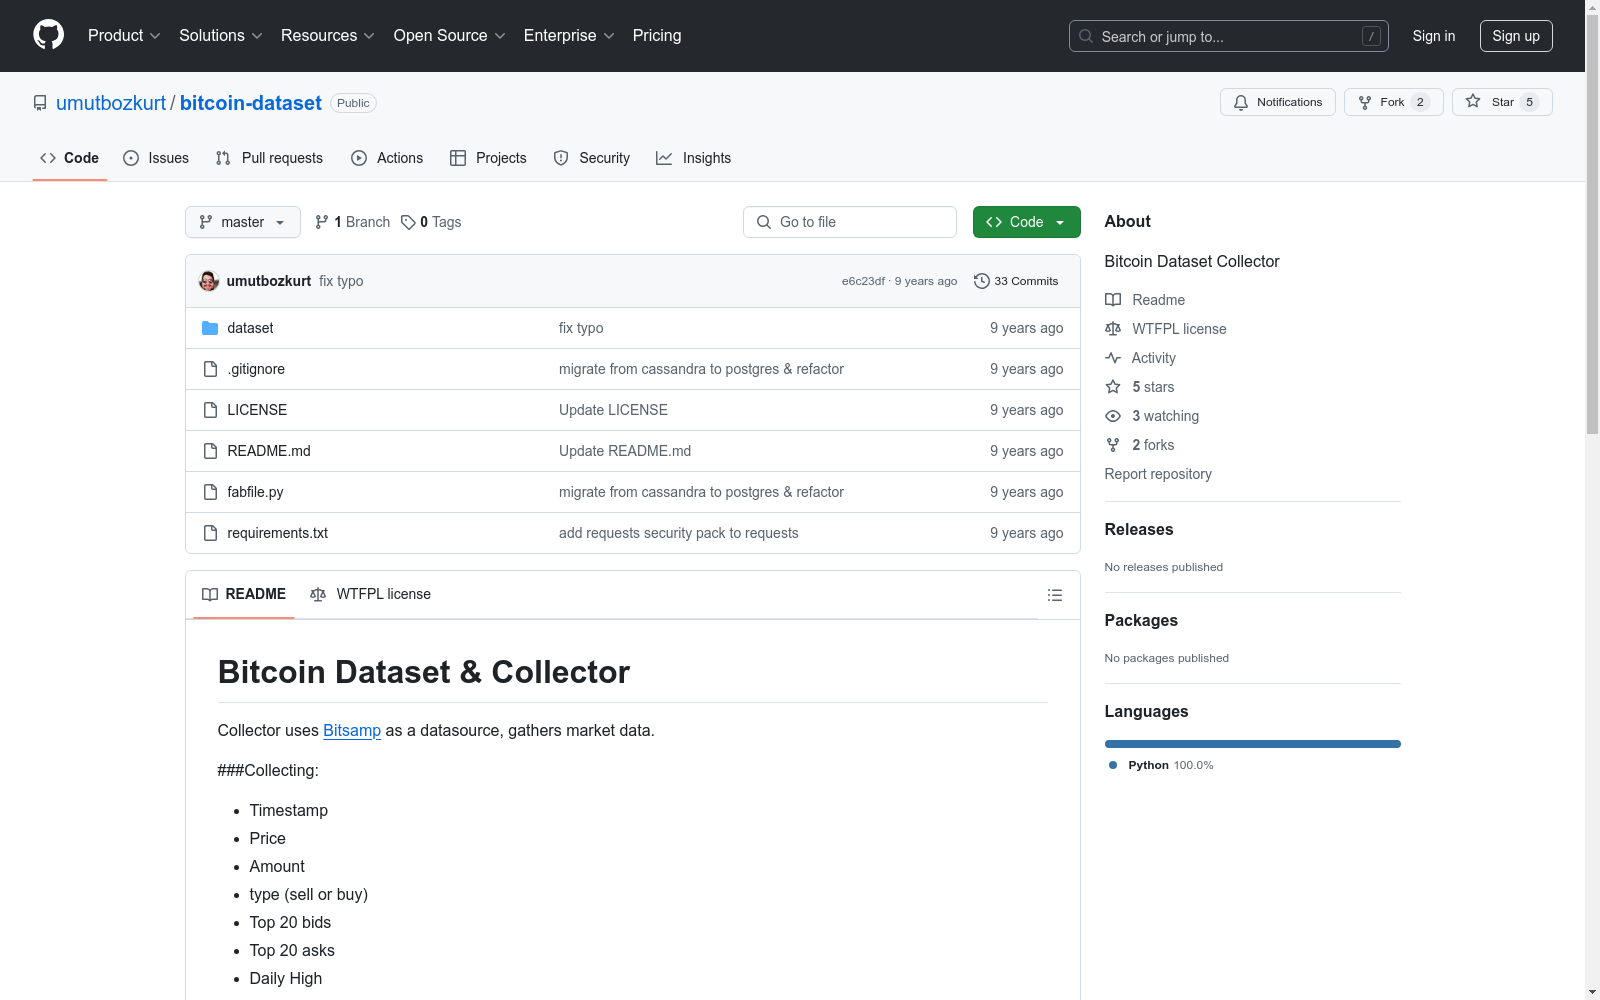Viewport: 1600px width, 1000px height.
Task: Click the file icon for fabfile.py
Action: tap(210, 492)
